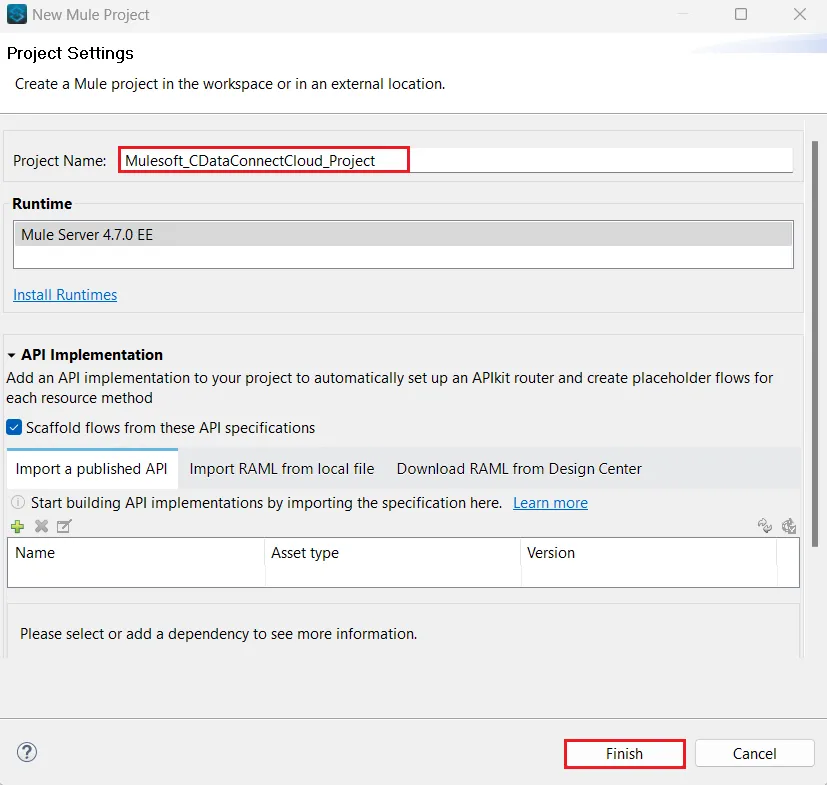Open the Download RAML from Design Center tab
Image resolution: width=827 pixels, height=785 pixels.
tap(517, 468)
